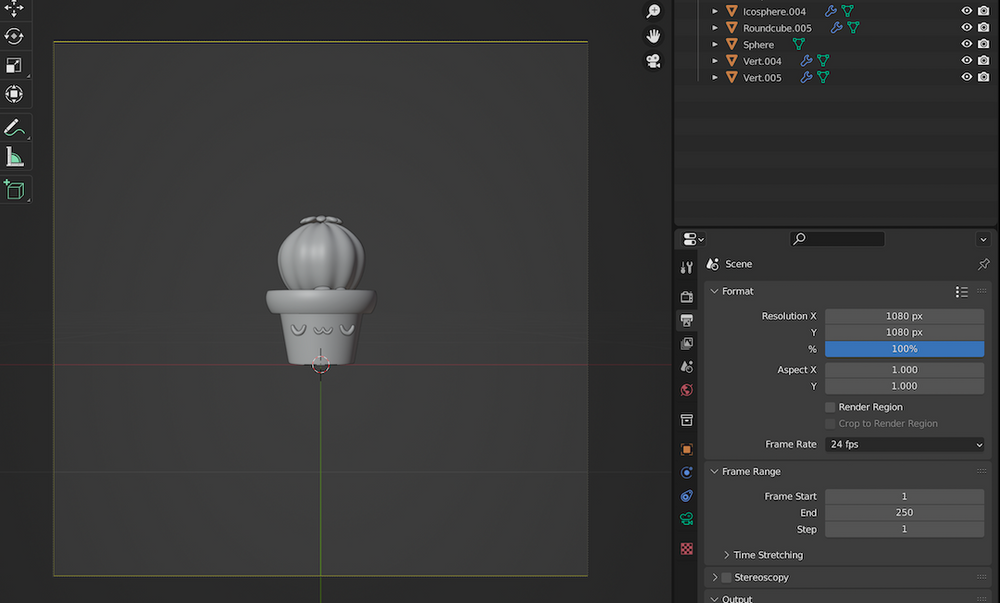
Task: Enable the Render Region checkbox
Action: [x=830, y=407]
